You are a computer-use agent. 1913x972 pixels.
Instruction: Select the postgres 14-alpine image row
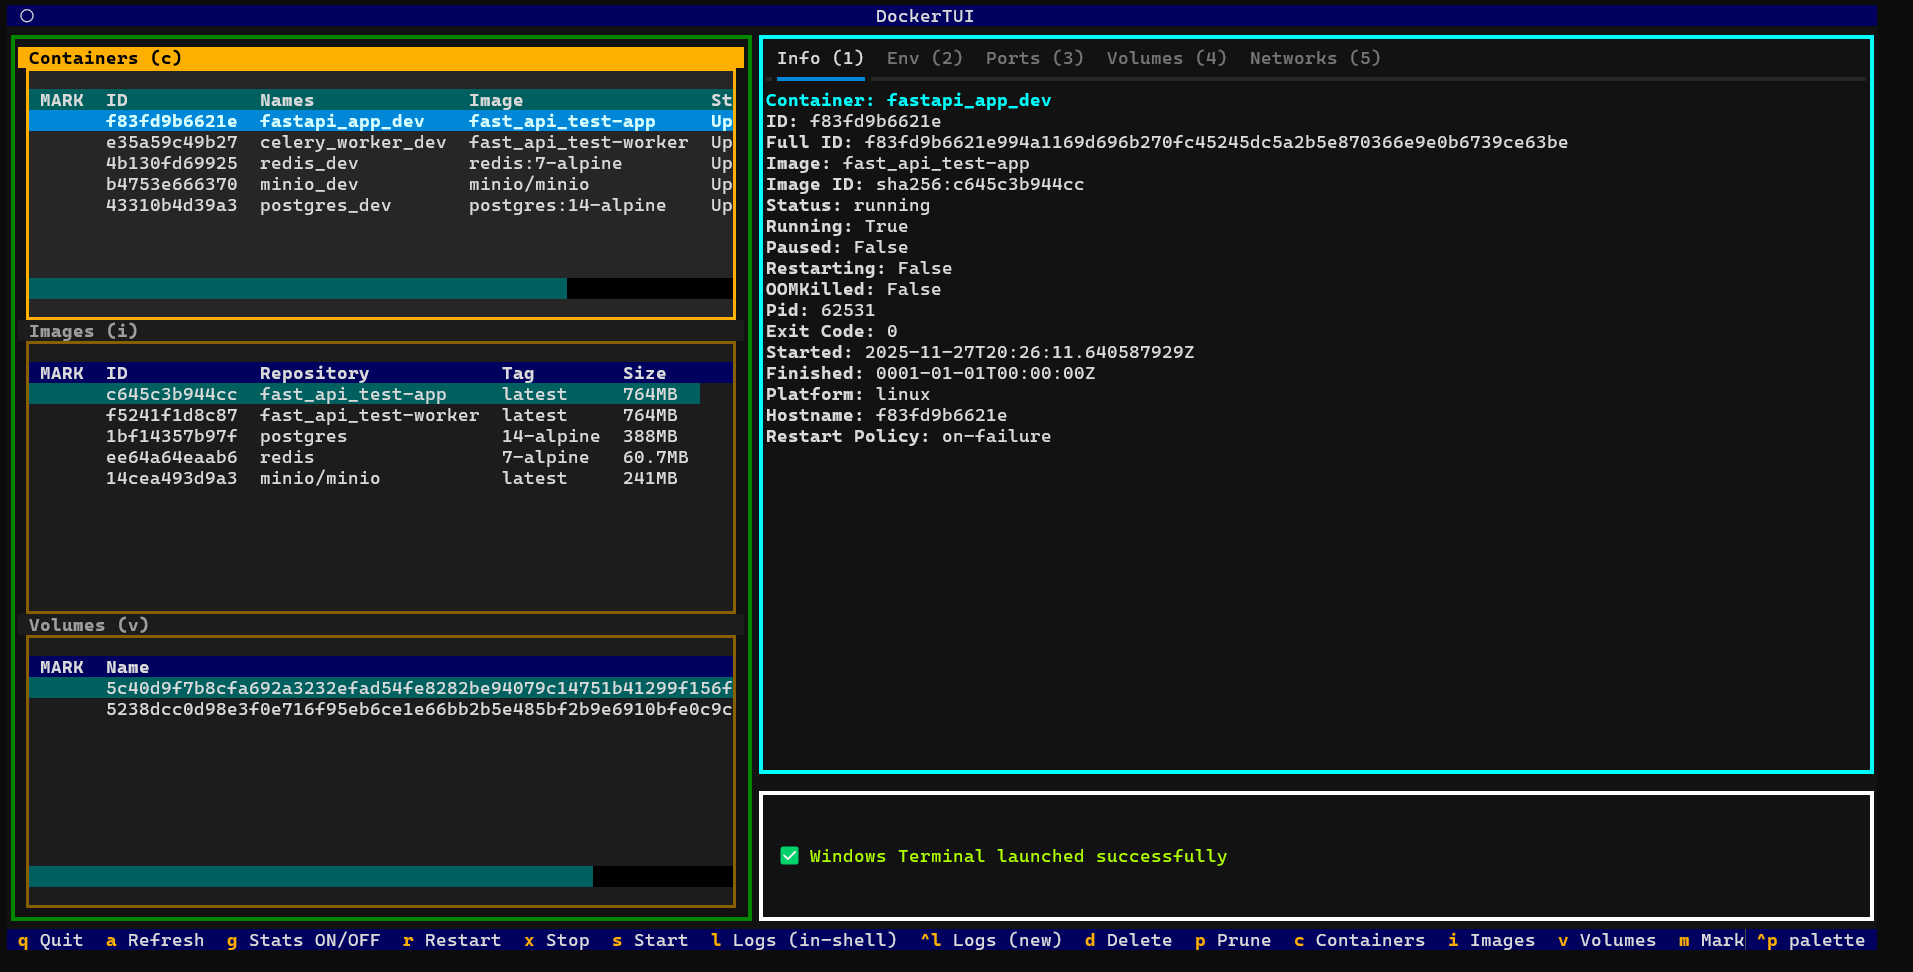point(365,436)
